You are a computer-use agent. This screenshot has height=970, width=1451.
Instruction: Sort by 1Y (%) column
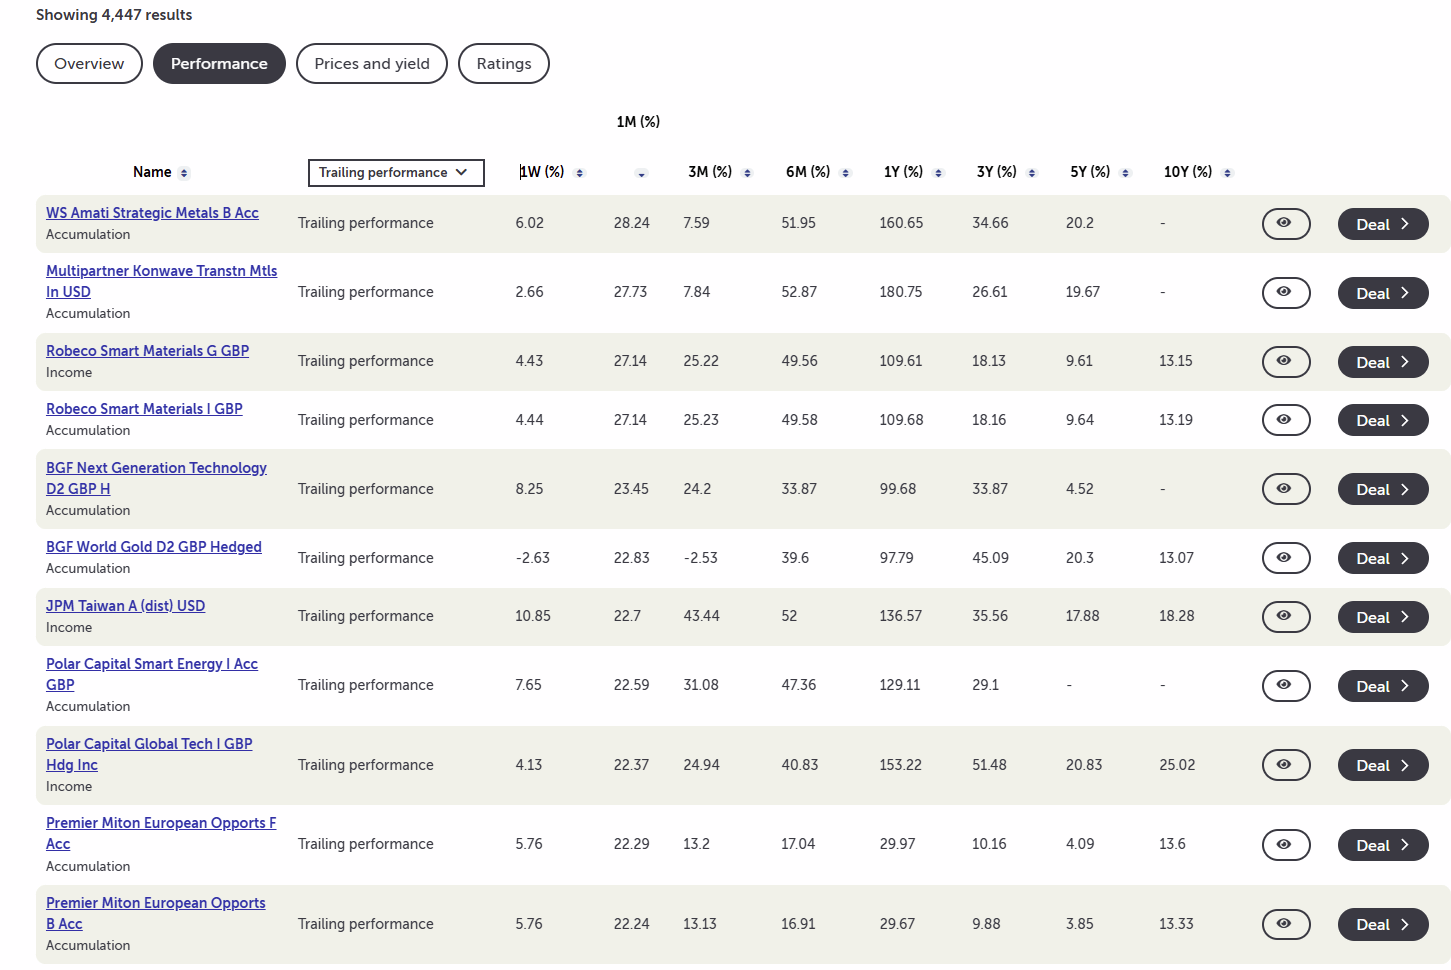click(938, 173)
